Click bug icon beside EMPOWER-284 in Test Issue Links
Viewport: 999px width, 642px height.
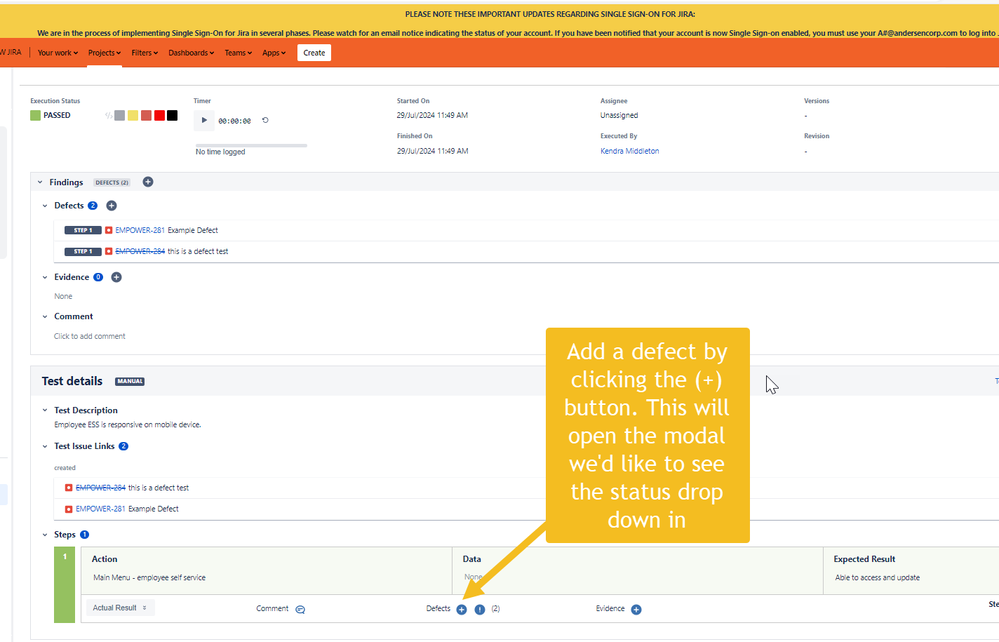(x=69, y=488)
